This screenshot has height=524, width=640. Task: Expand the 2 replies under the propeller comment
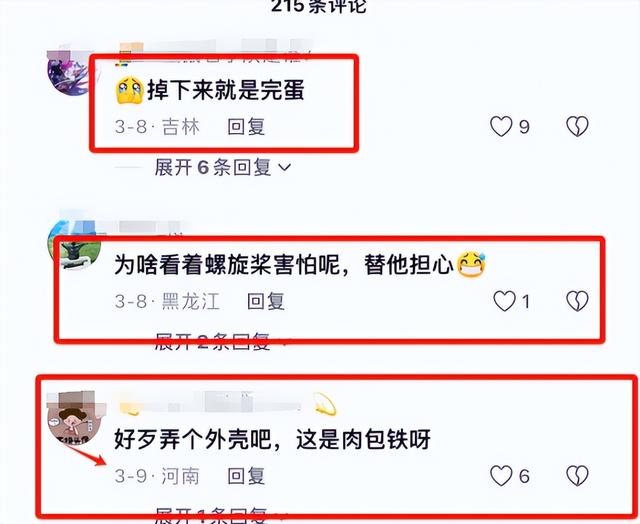[x=220, y=342]
